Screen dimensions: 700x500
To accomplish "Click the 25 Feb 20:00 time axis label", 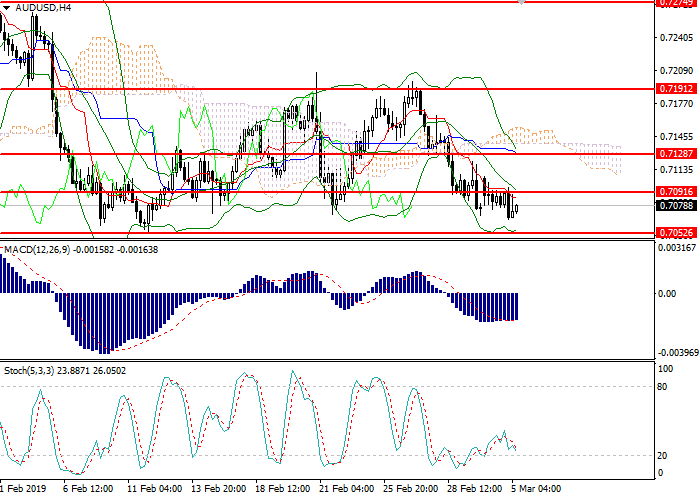I will point(409,489).
